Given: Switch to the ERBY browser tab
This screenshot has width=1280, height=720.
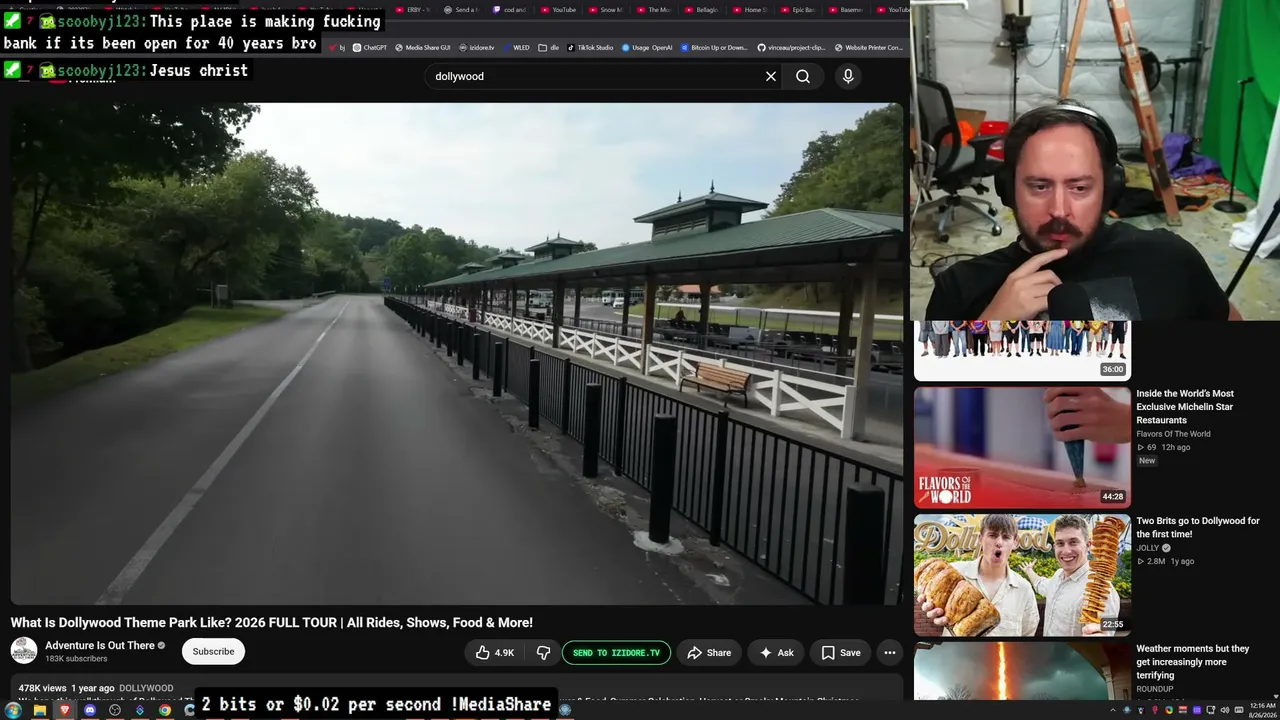Looking at the screenshot, I should 413,10.
